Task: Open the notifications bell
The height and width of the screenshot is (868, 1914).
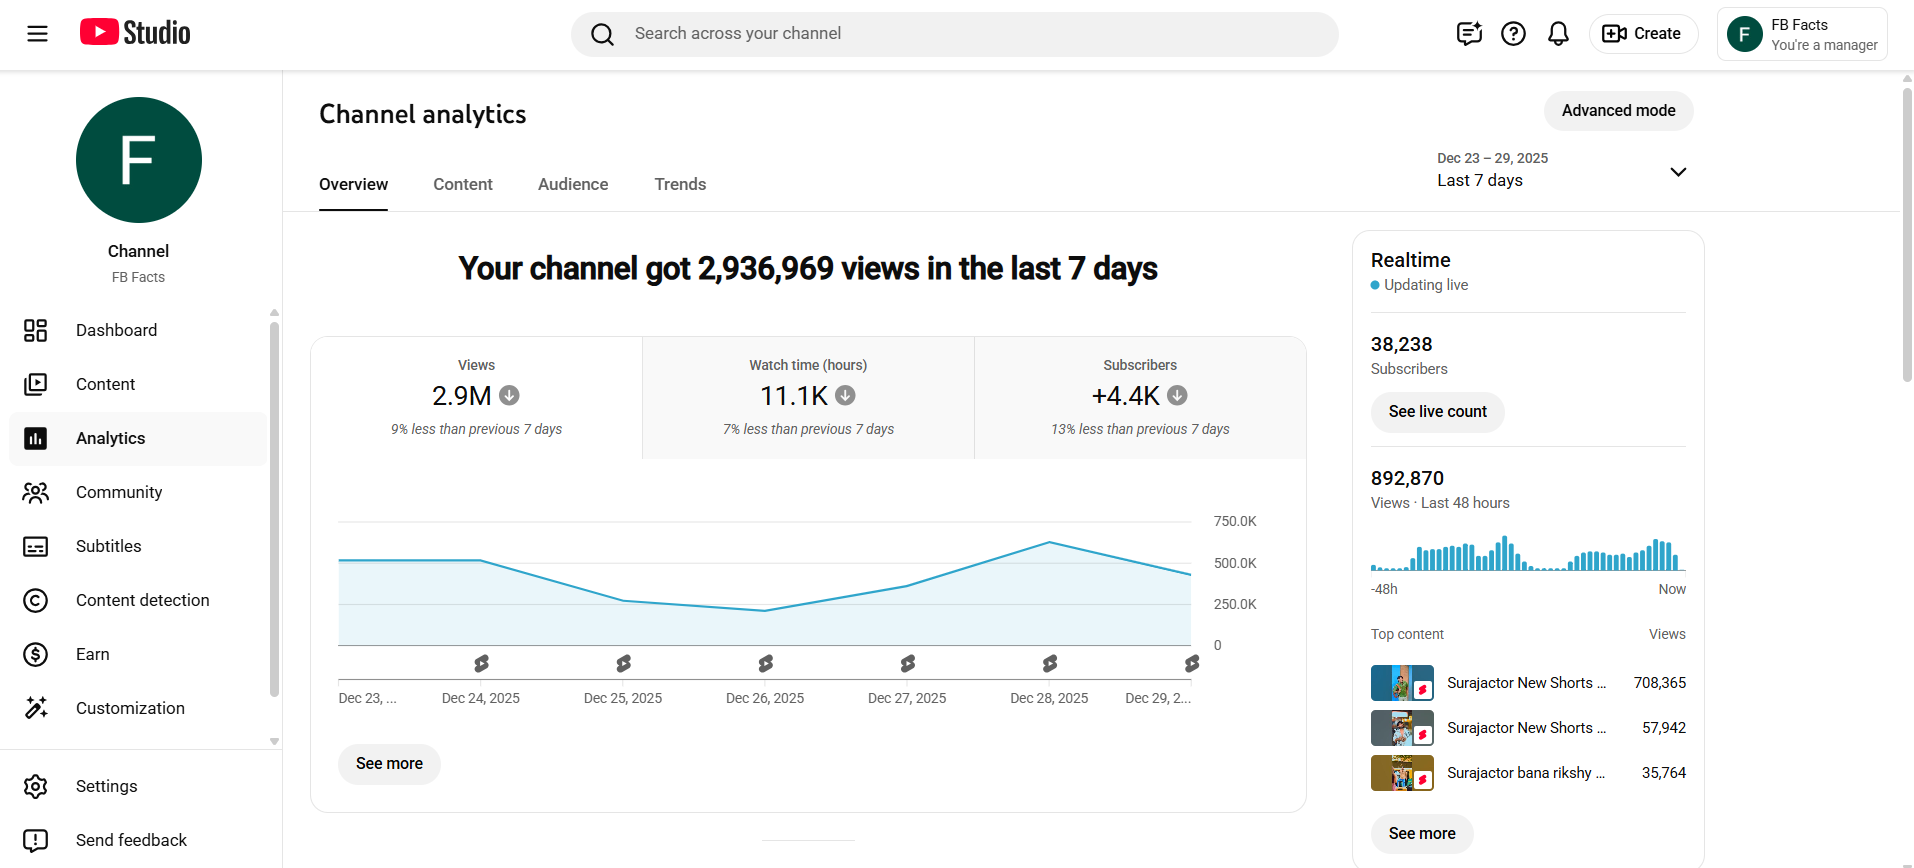Action: point(1558,34)
